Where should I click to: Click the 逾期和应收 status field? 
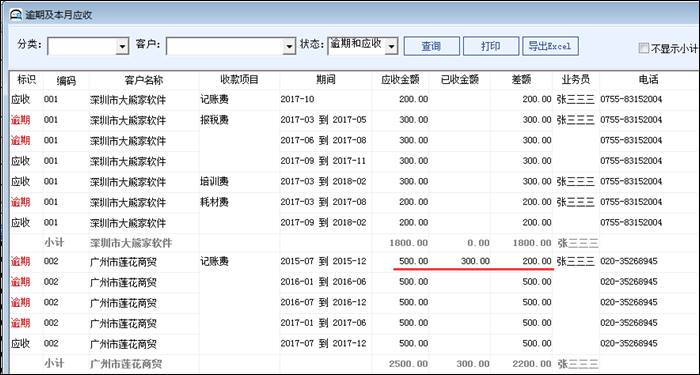356,46
